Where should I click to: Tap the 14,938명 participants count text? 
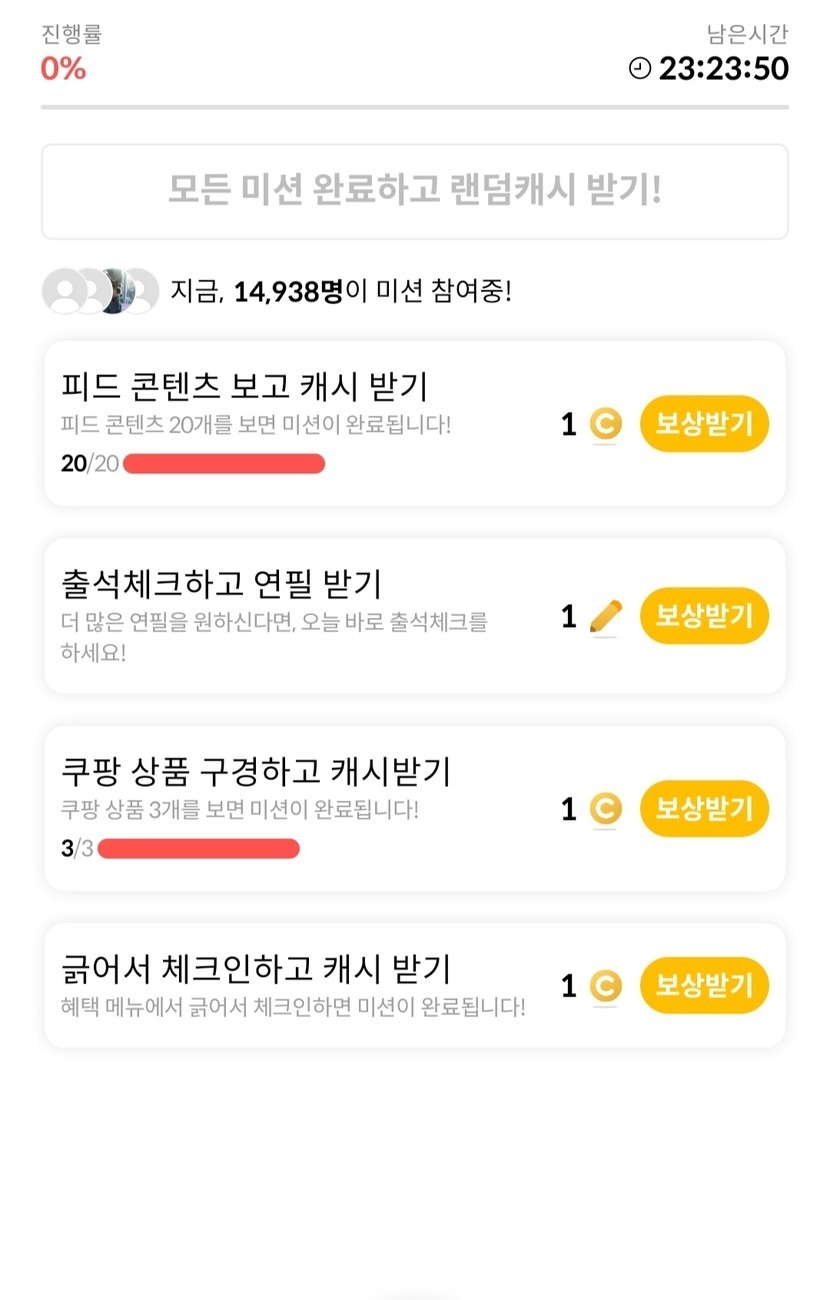(x=288, y=292)
